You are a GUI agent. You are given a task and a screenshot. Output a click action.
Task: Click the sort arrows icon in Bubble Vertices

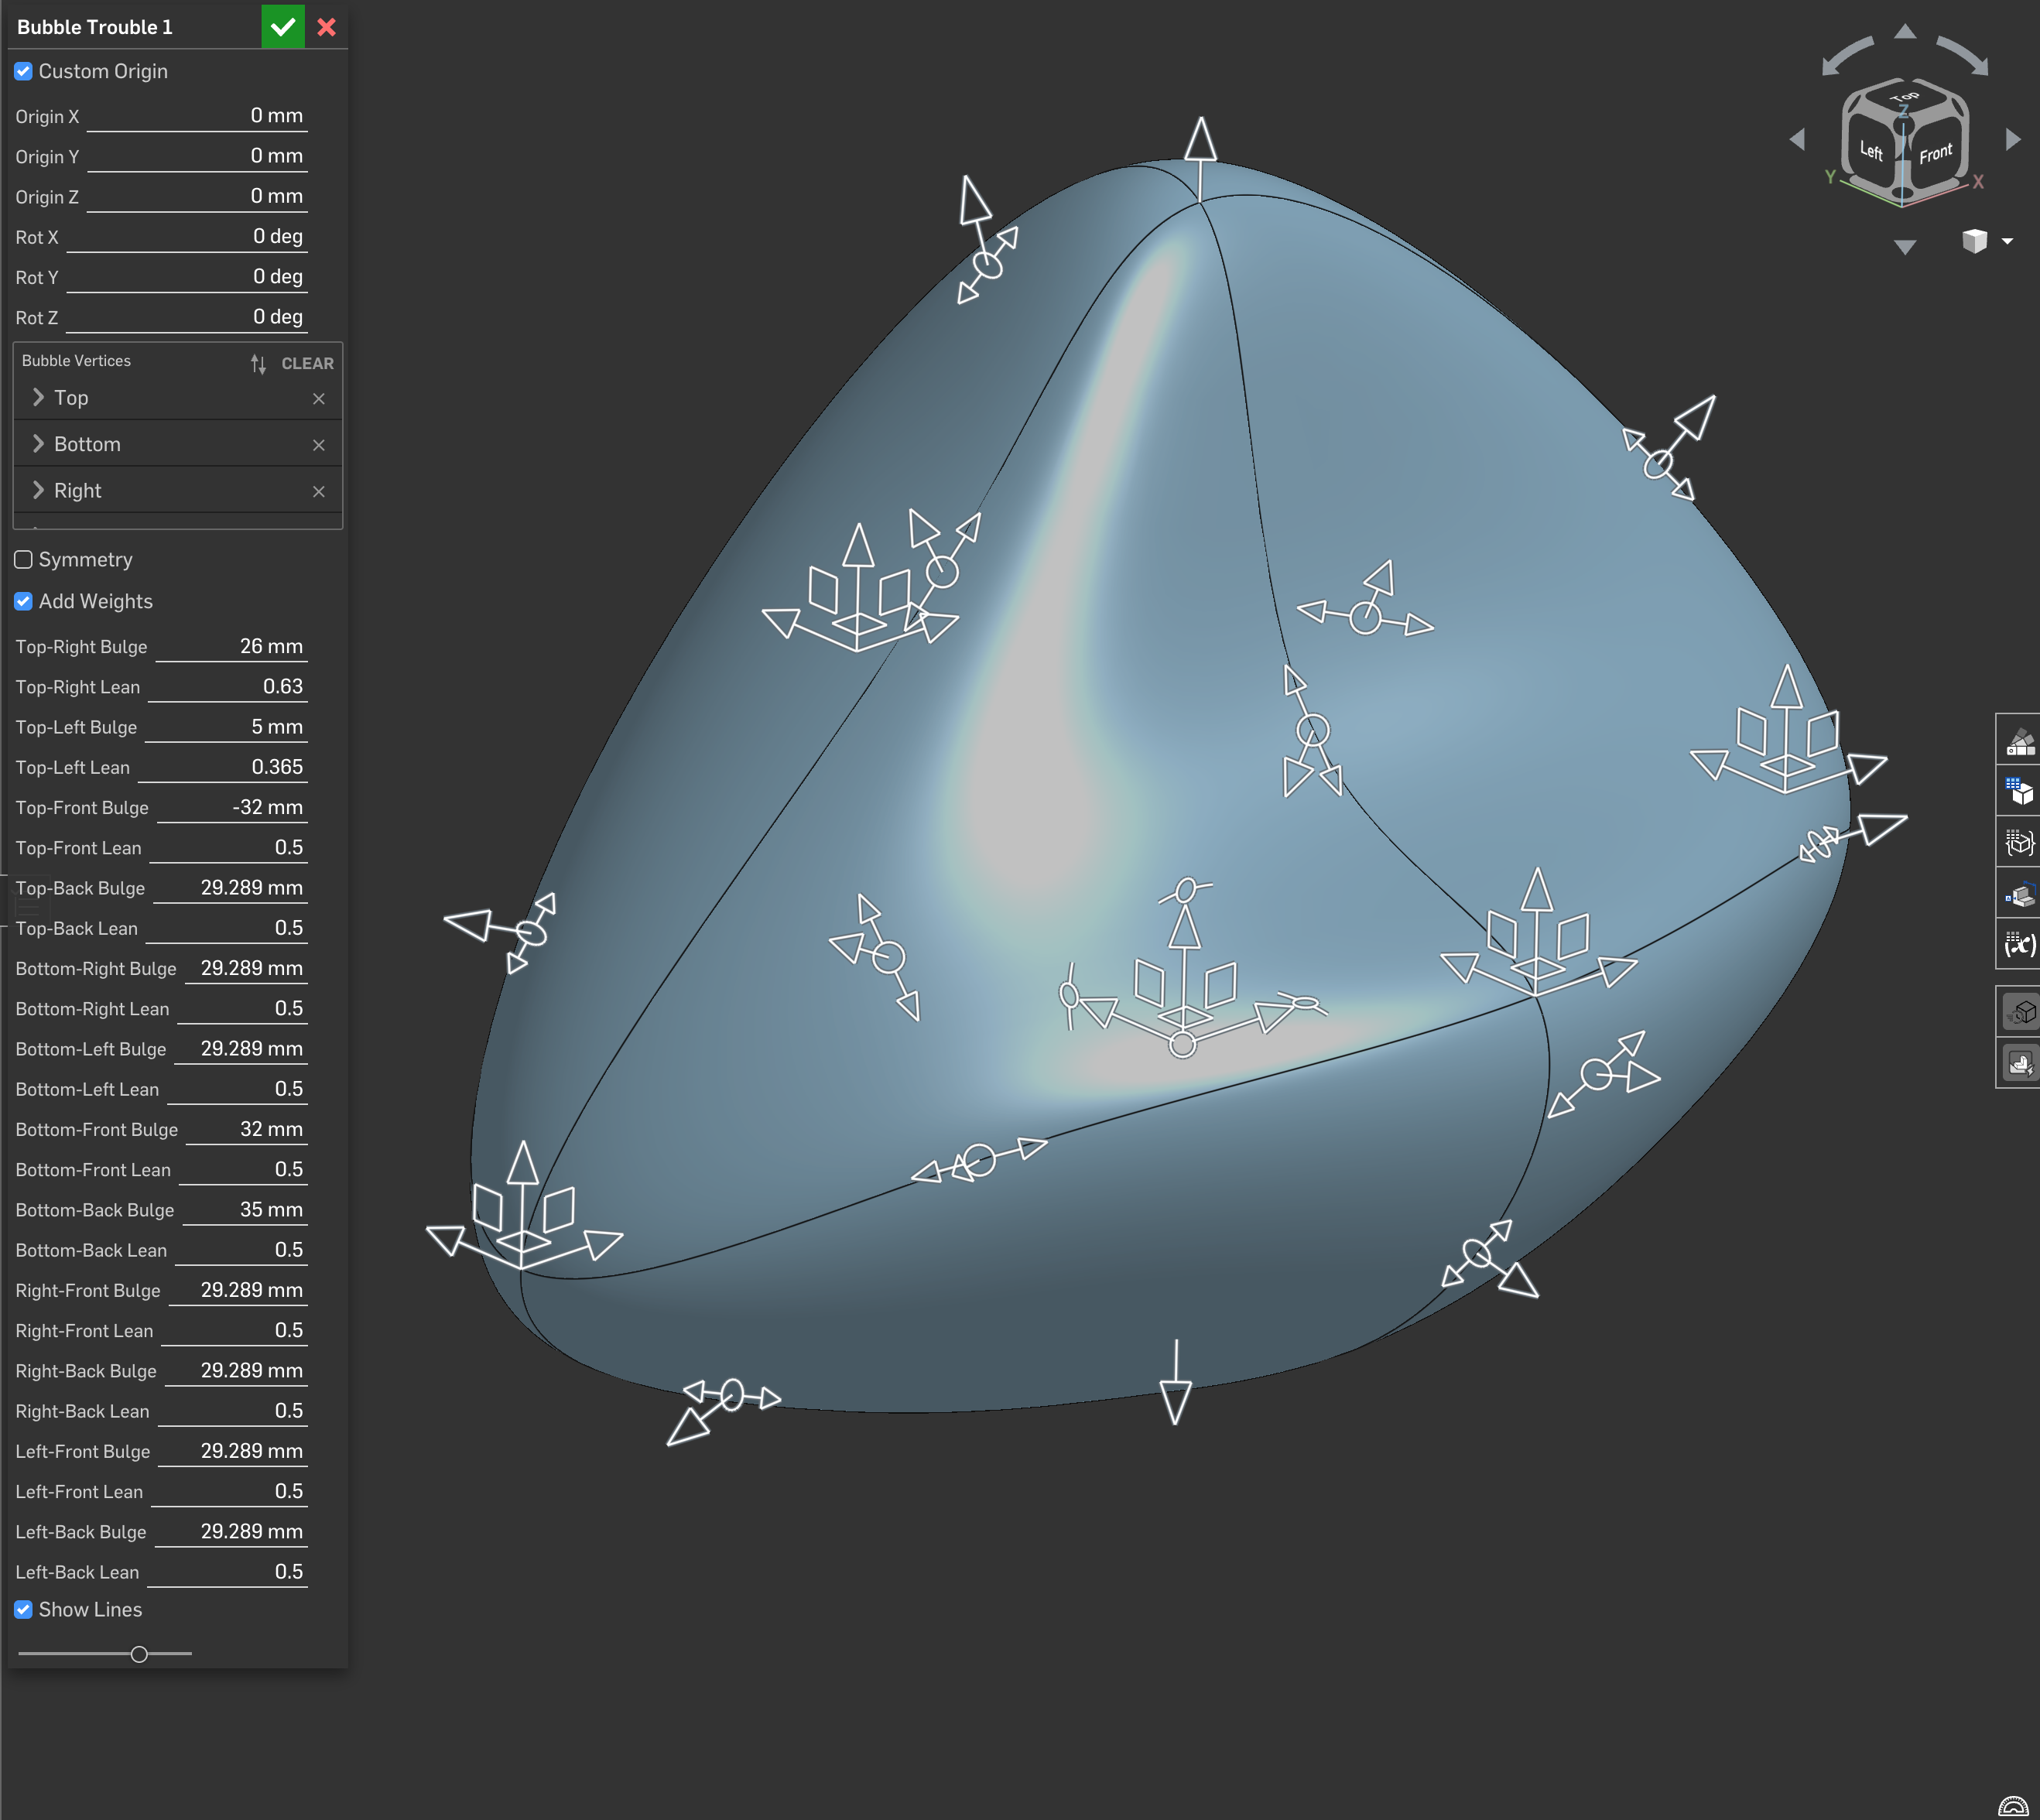[x=258, y=364]
